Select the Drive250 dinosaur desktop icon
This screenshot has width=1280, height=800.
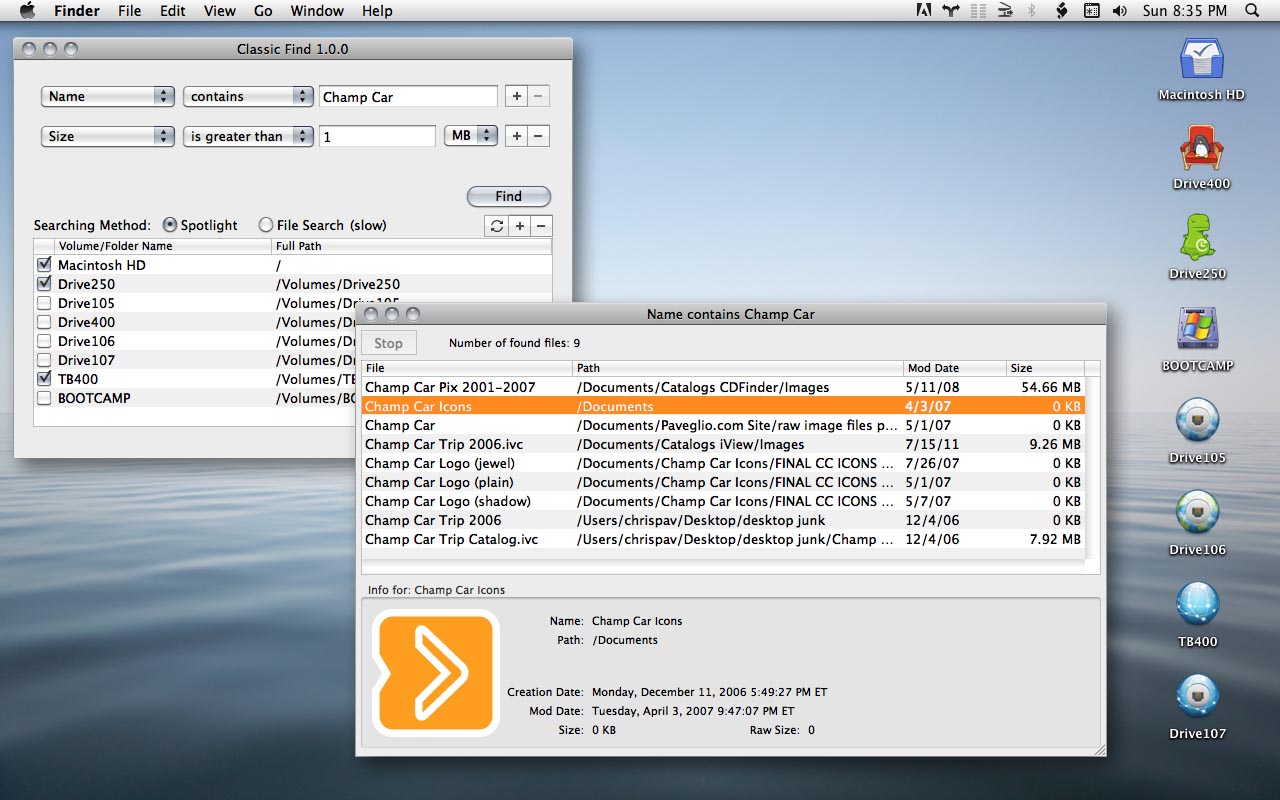[1198, 238]
